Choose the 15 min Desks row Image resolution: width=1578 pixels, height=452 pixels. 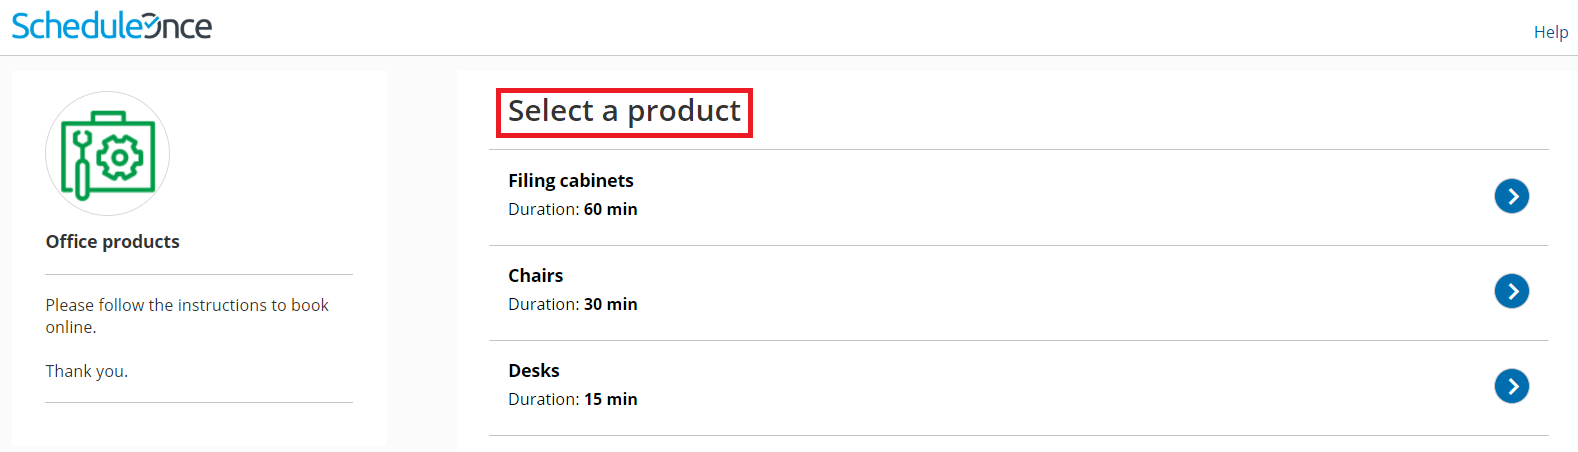[1000, 387]
